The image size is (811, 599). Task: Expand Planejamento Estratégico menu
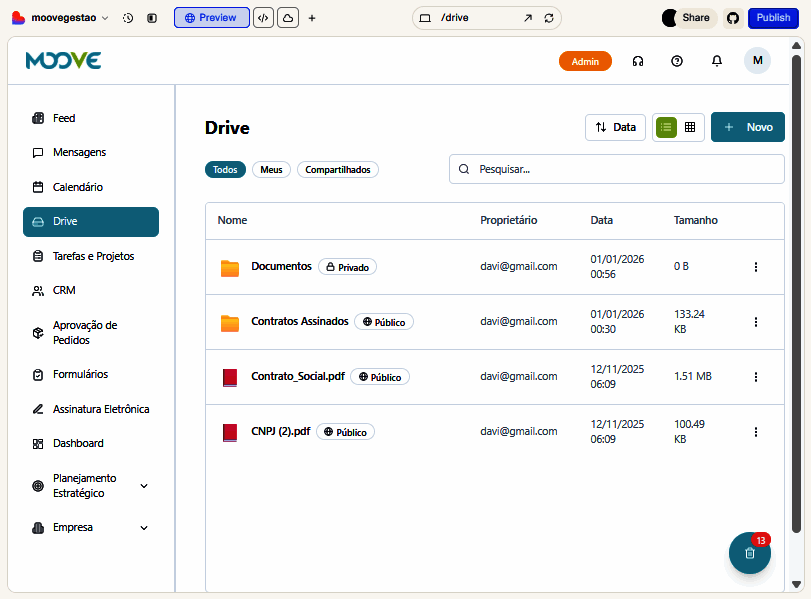144,486
